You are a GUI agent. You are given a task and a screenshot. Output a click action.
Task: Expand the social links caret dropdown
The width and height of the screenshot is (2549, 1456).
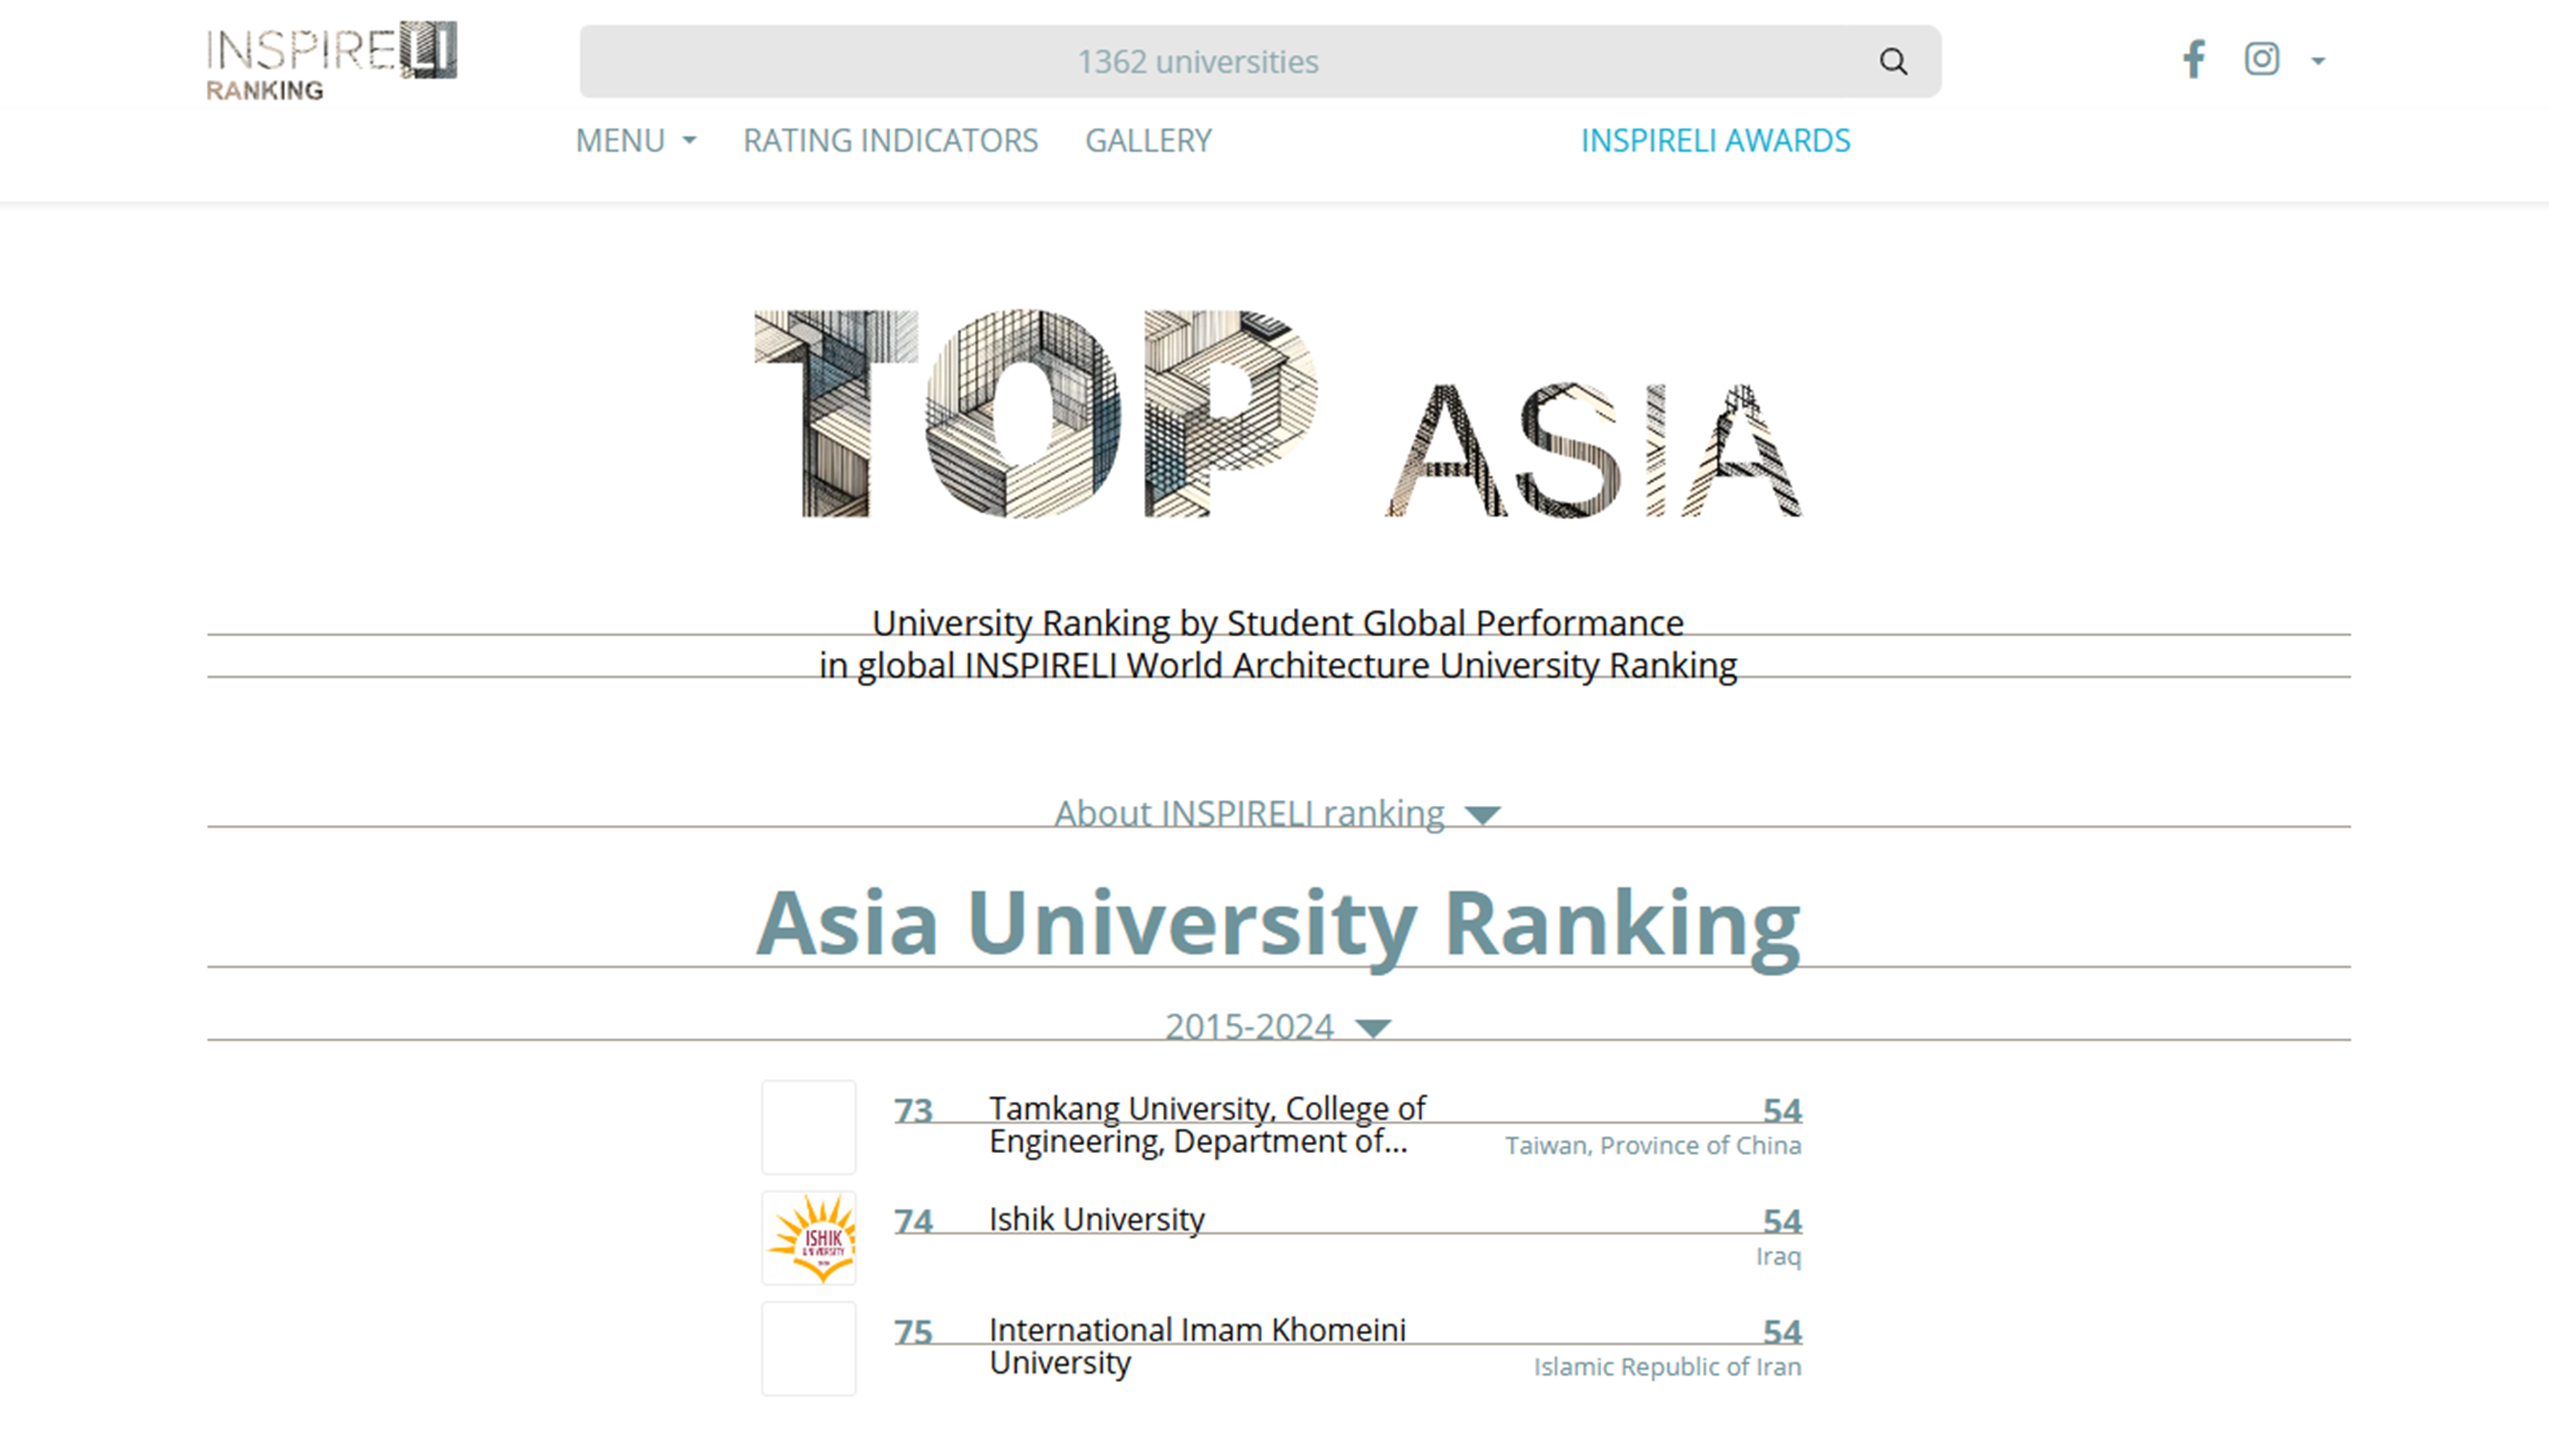click(x=2318, y=62)
